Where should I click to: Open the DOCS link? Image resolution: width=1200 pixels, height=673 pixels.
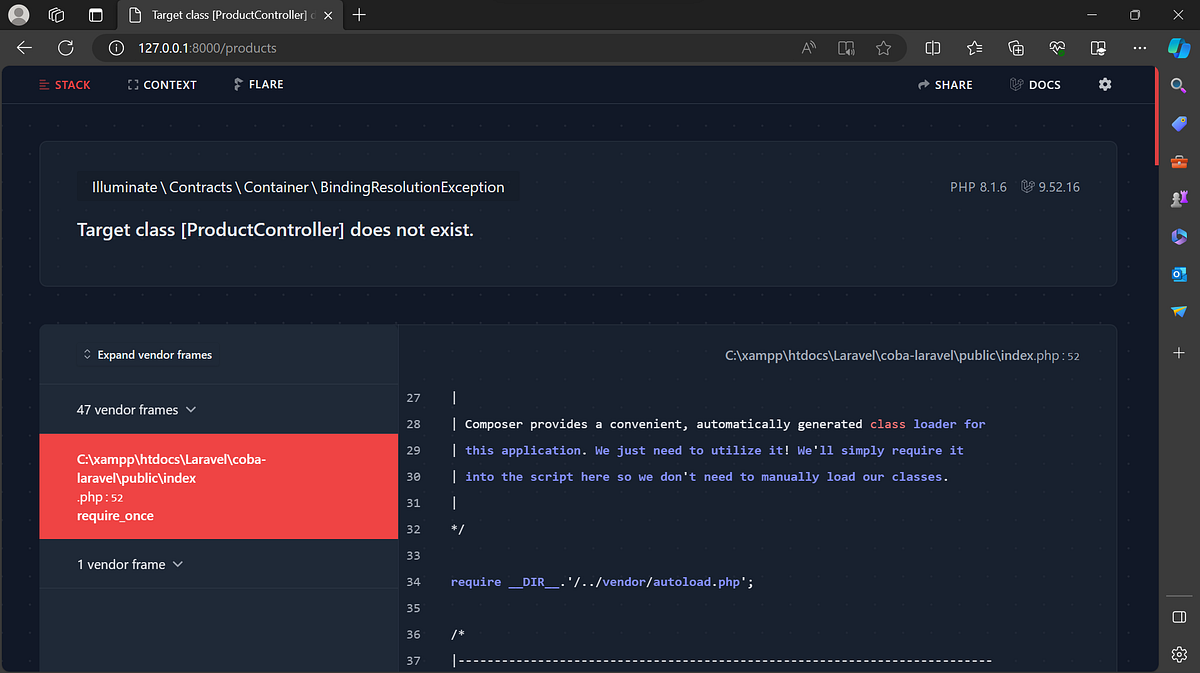[x=1035, y=85]
